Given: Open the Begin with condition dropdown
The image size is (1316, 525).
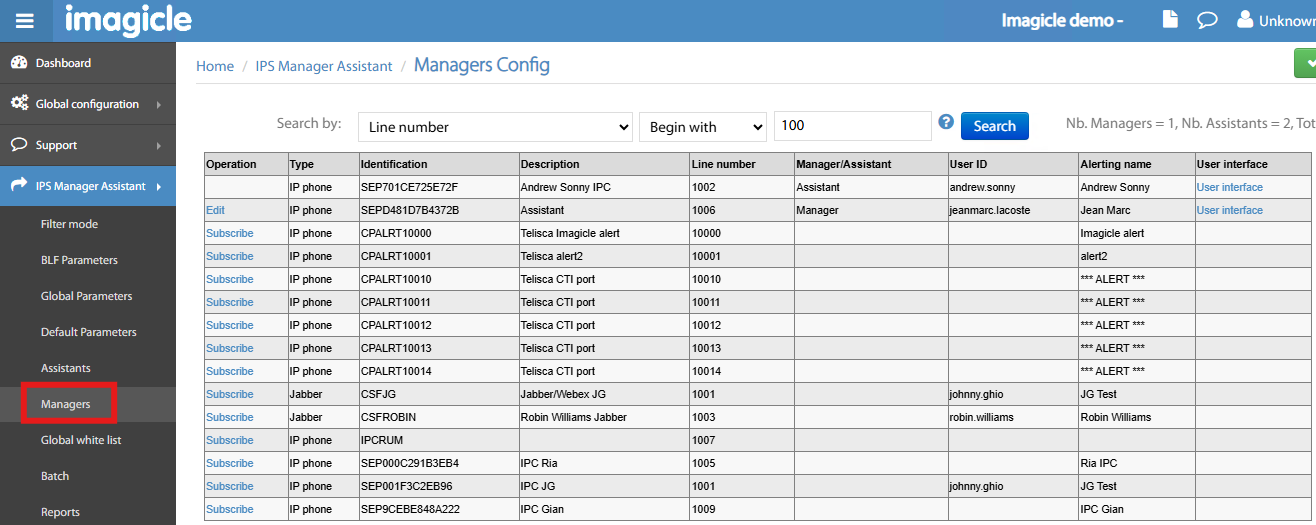Looking at the screenshot, I should (702, 127).
